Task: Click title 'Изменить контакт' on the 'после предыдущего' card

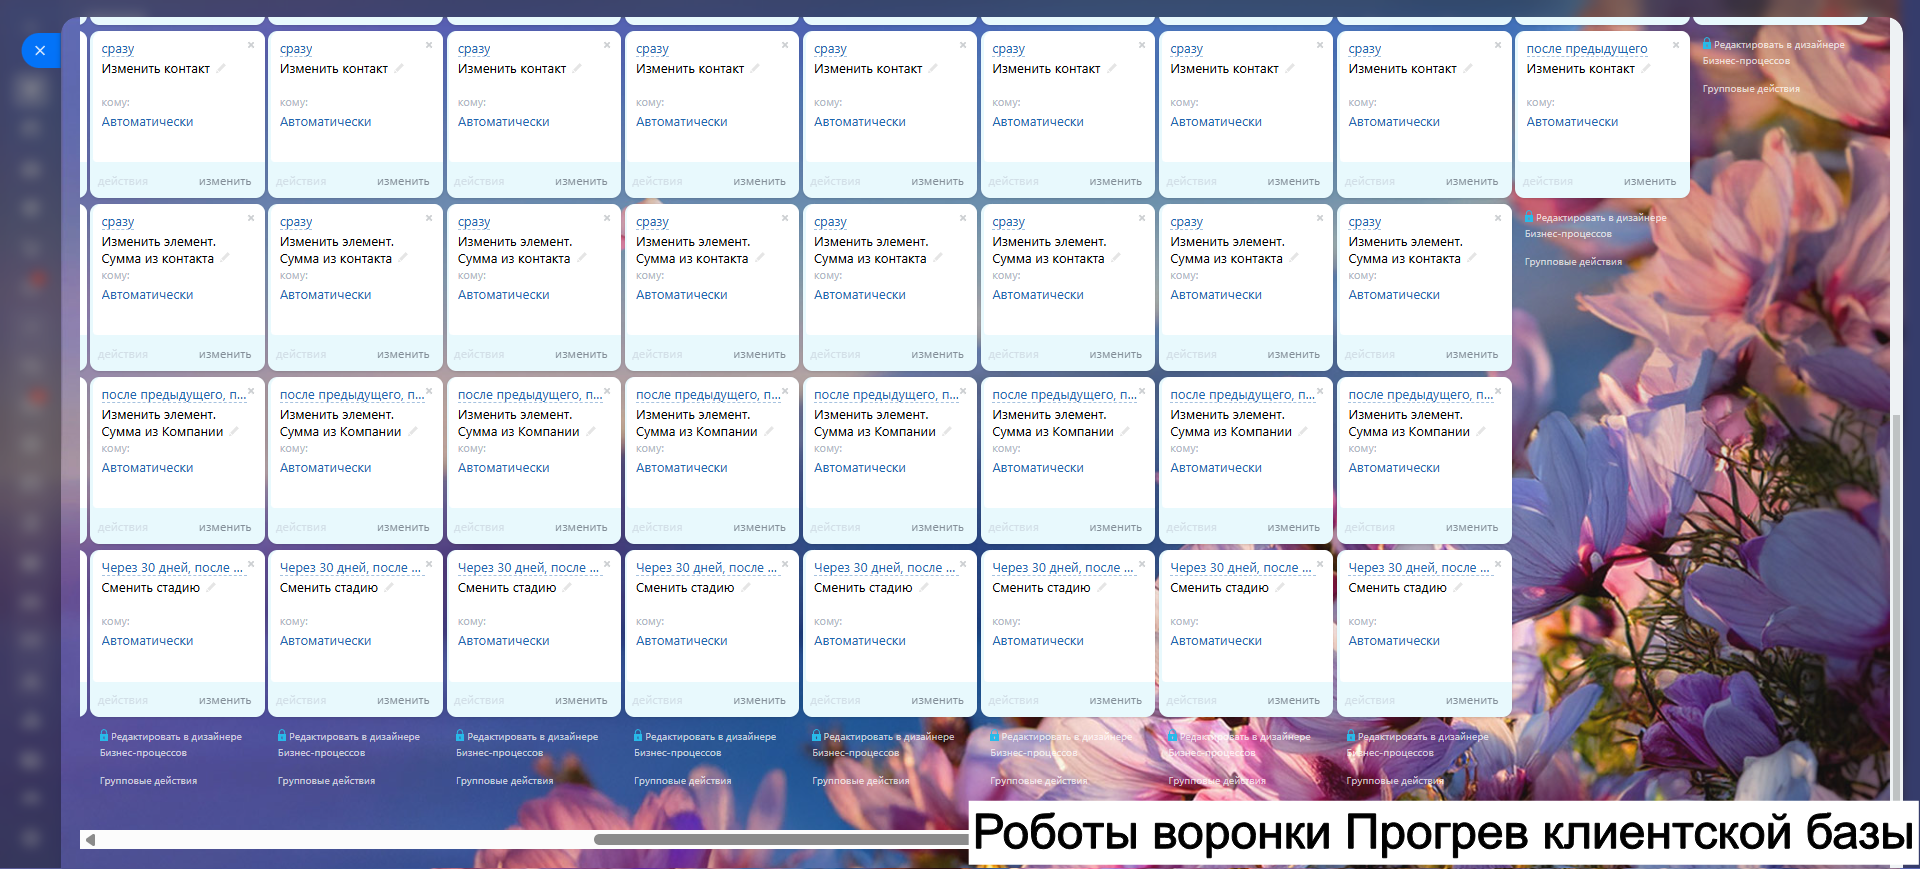Action: pyautogui.click(x=1580, y=69)
